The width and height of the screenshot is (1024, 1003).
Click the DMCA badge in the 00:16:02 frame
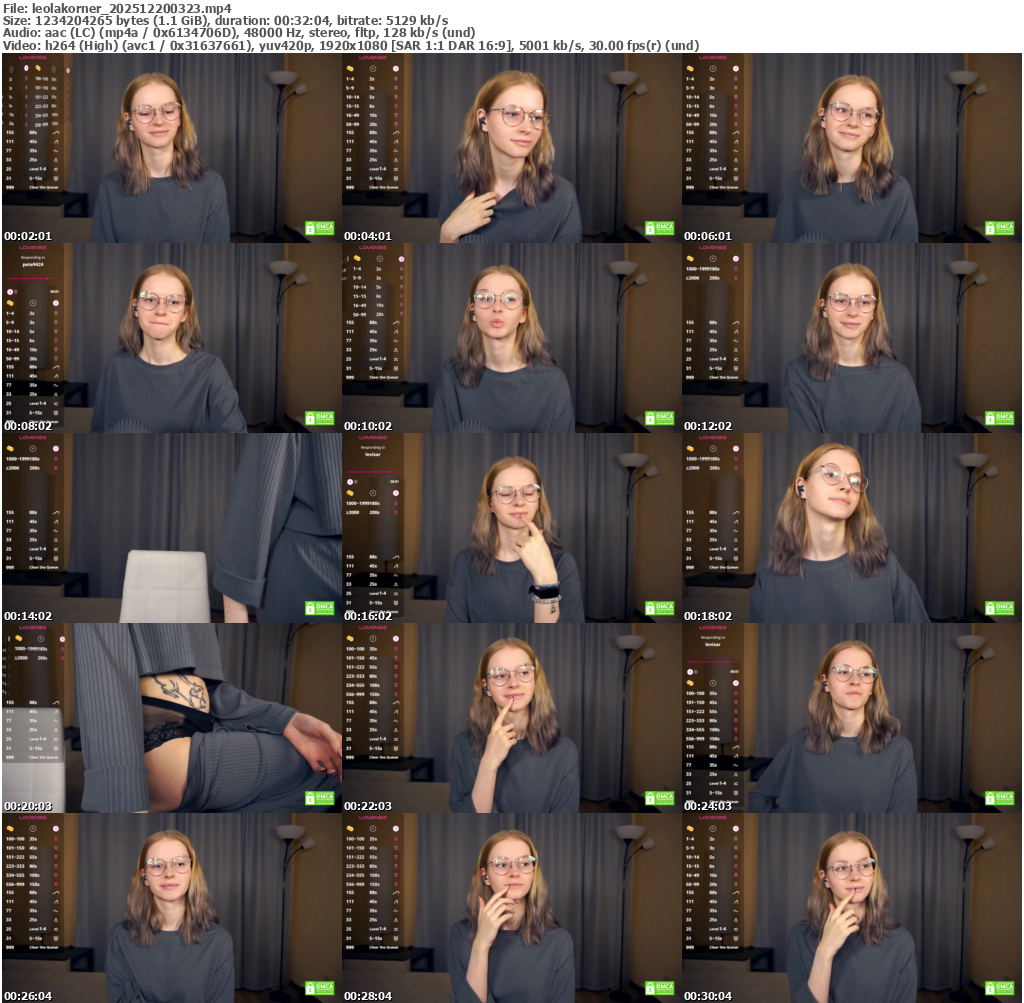(660, 608)
